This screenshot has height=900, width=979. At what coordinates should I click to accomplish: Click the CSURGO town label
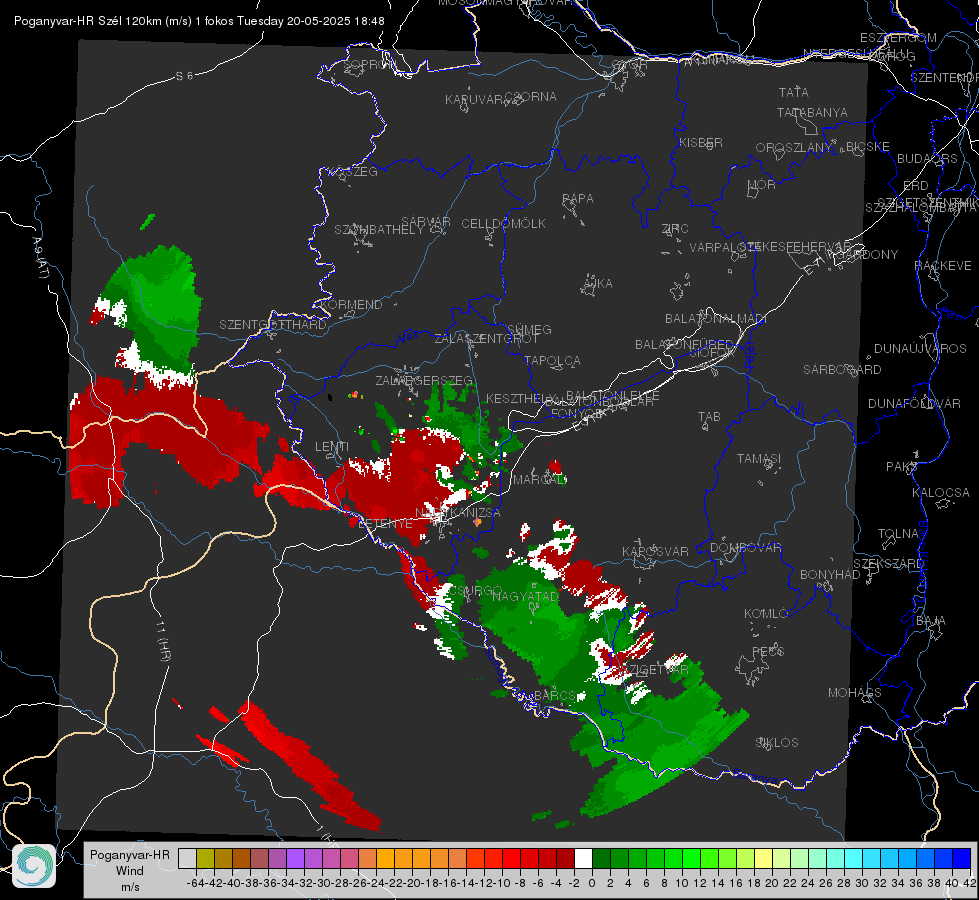pyautogui.click(x=477, y=591)
